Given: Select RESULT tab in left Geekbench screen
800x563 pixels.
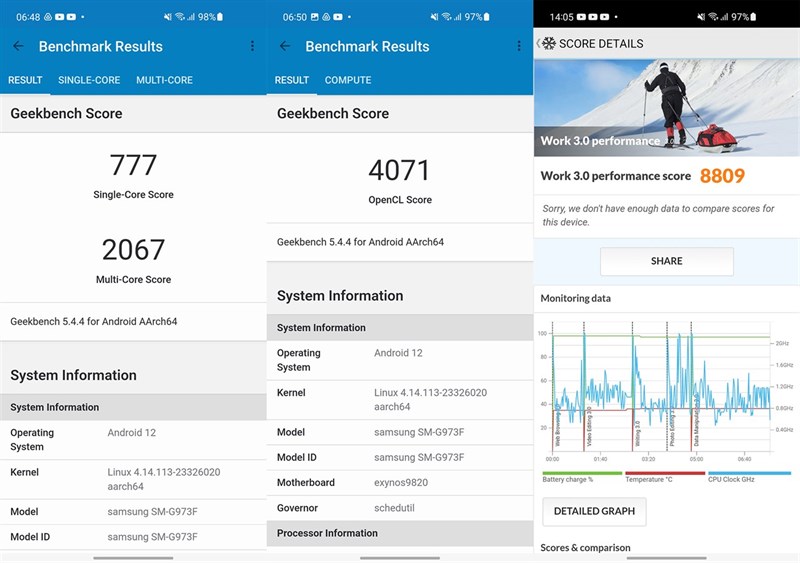Looking at the screenshot, I should pos(25,80).
